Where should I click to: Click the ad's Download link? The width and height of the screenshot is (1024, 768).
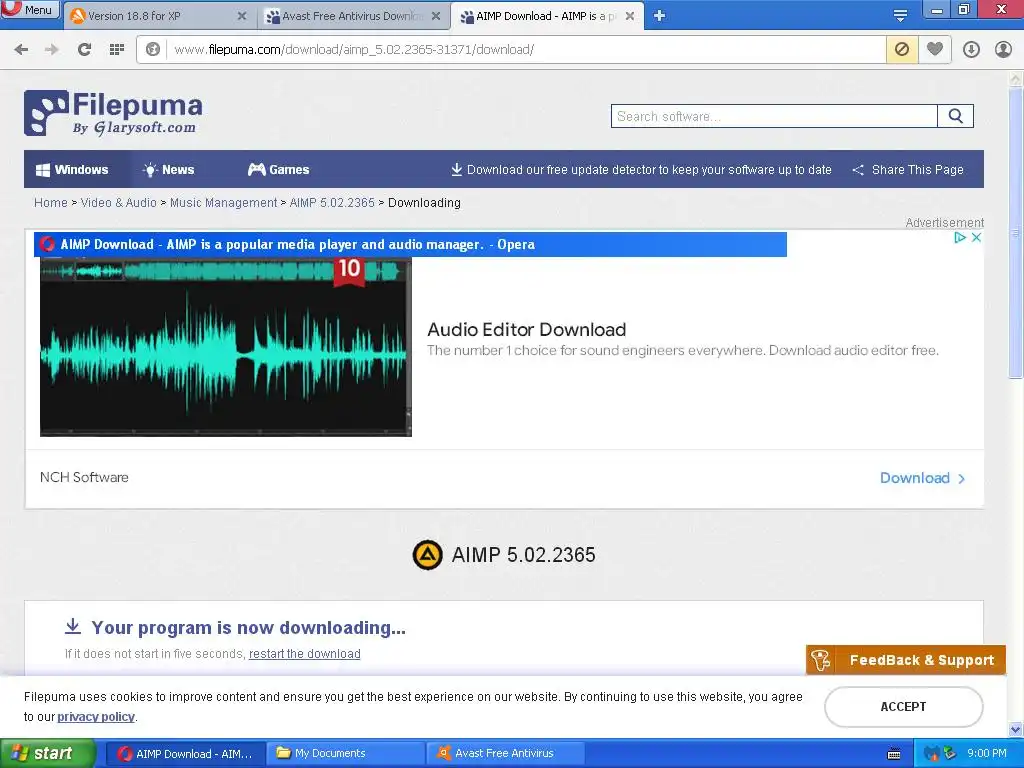click(922, 478)
